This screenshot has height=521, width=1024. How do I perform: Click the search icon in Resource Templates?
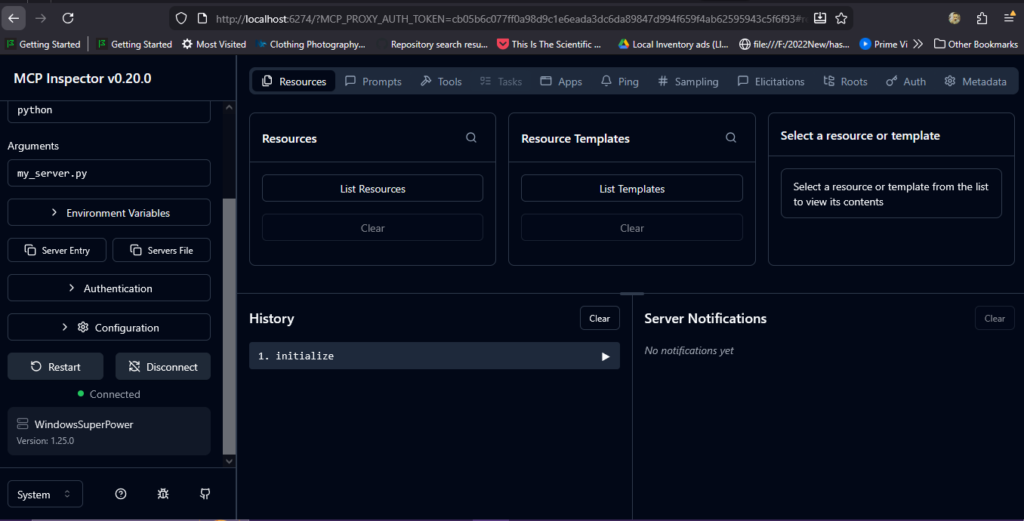pos(731,138)
